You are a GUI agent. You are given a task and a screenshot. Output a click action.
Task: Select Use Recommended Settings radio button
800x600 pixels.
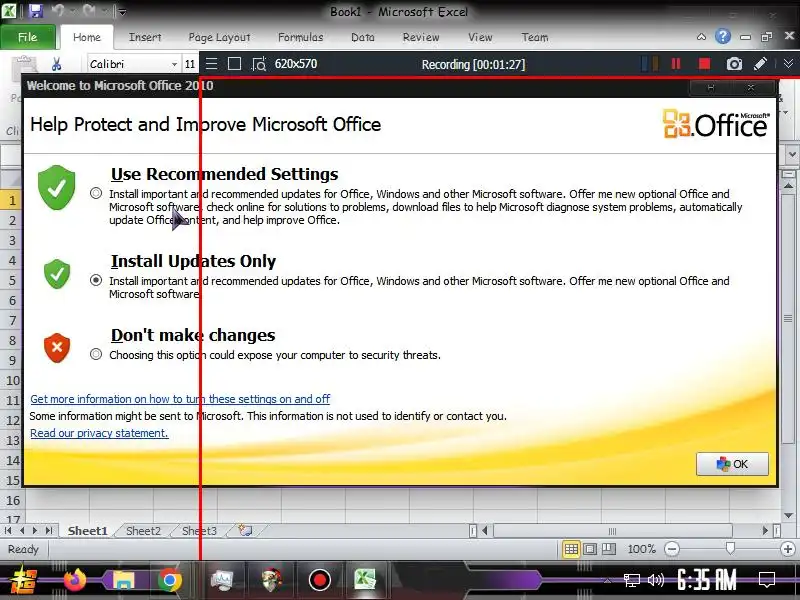[95, 193]
